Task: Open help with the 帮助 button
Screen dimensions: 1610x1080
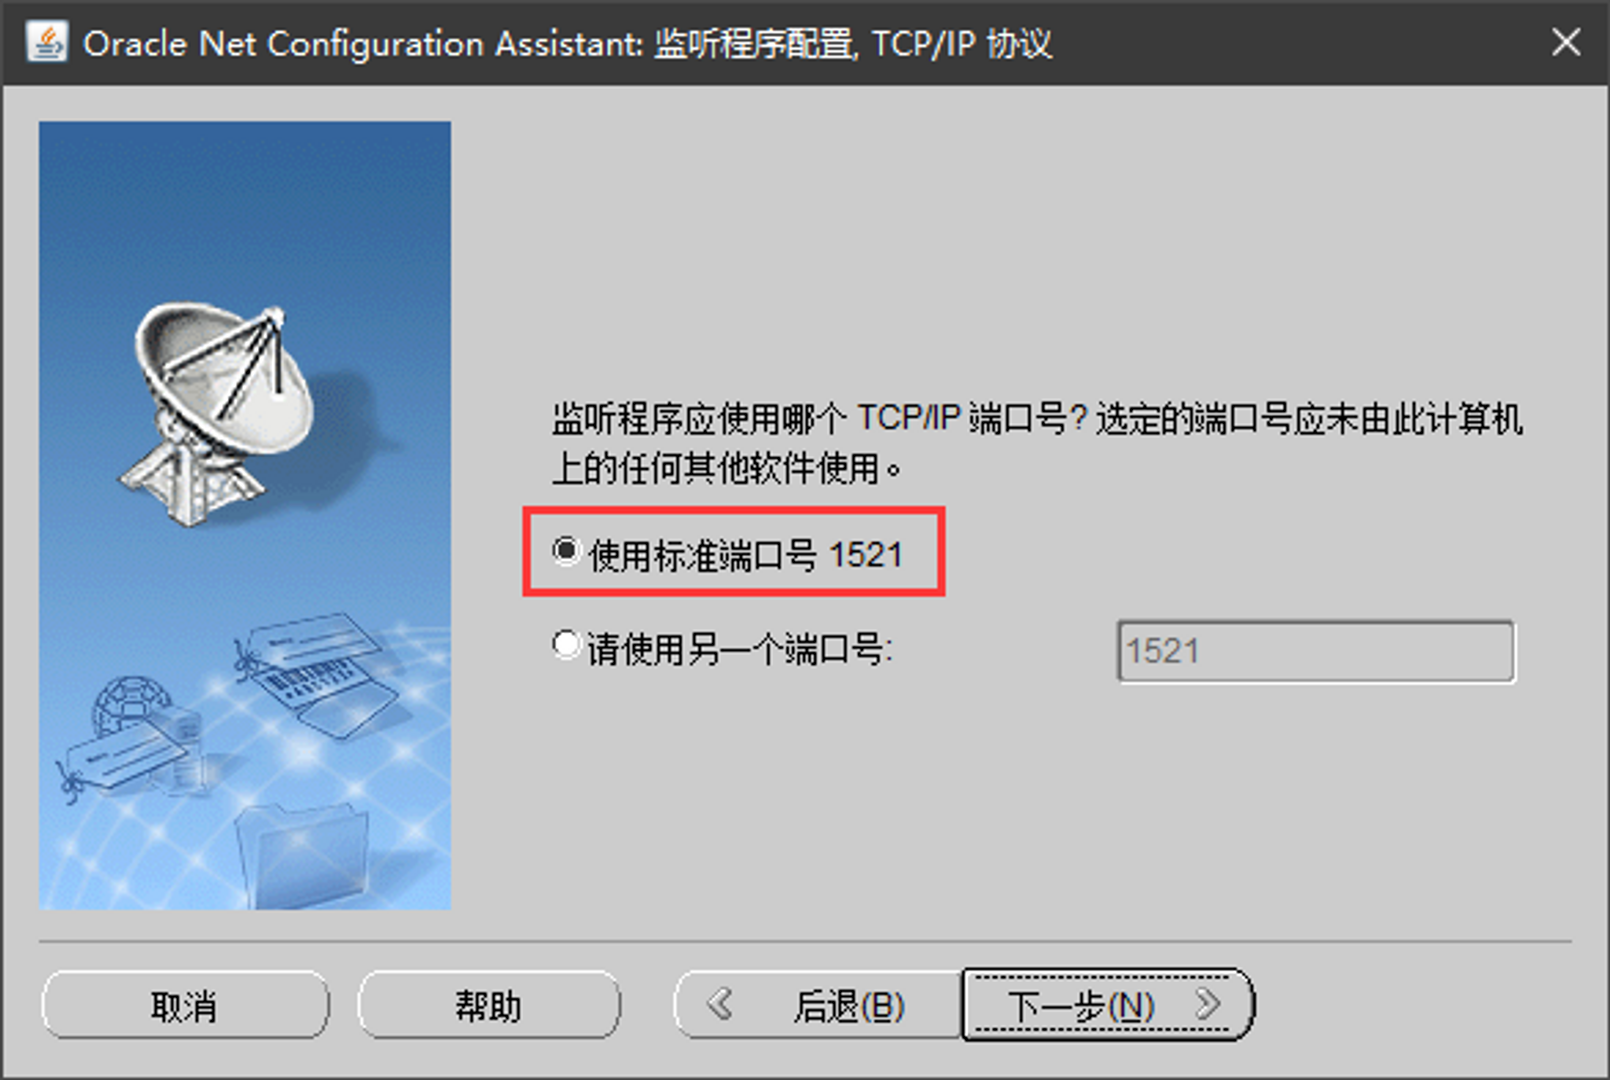Action: 489,1005
